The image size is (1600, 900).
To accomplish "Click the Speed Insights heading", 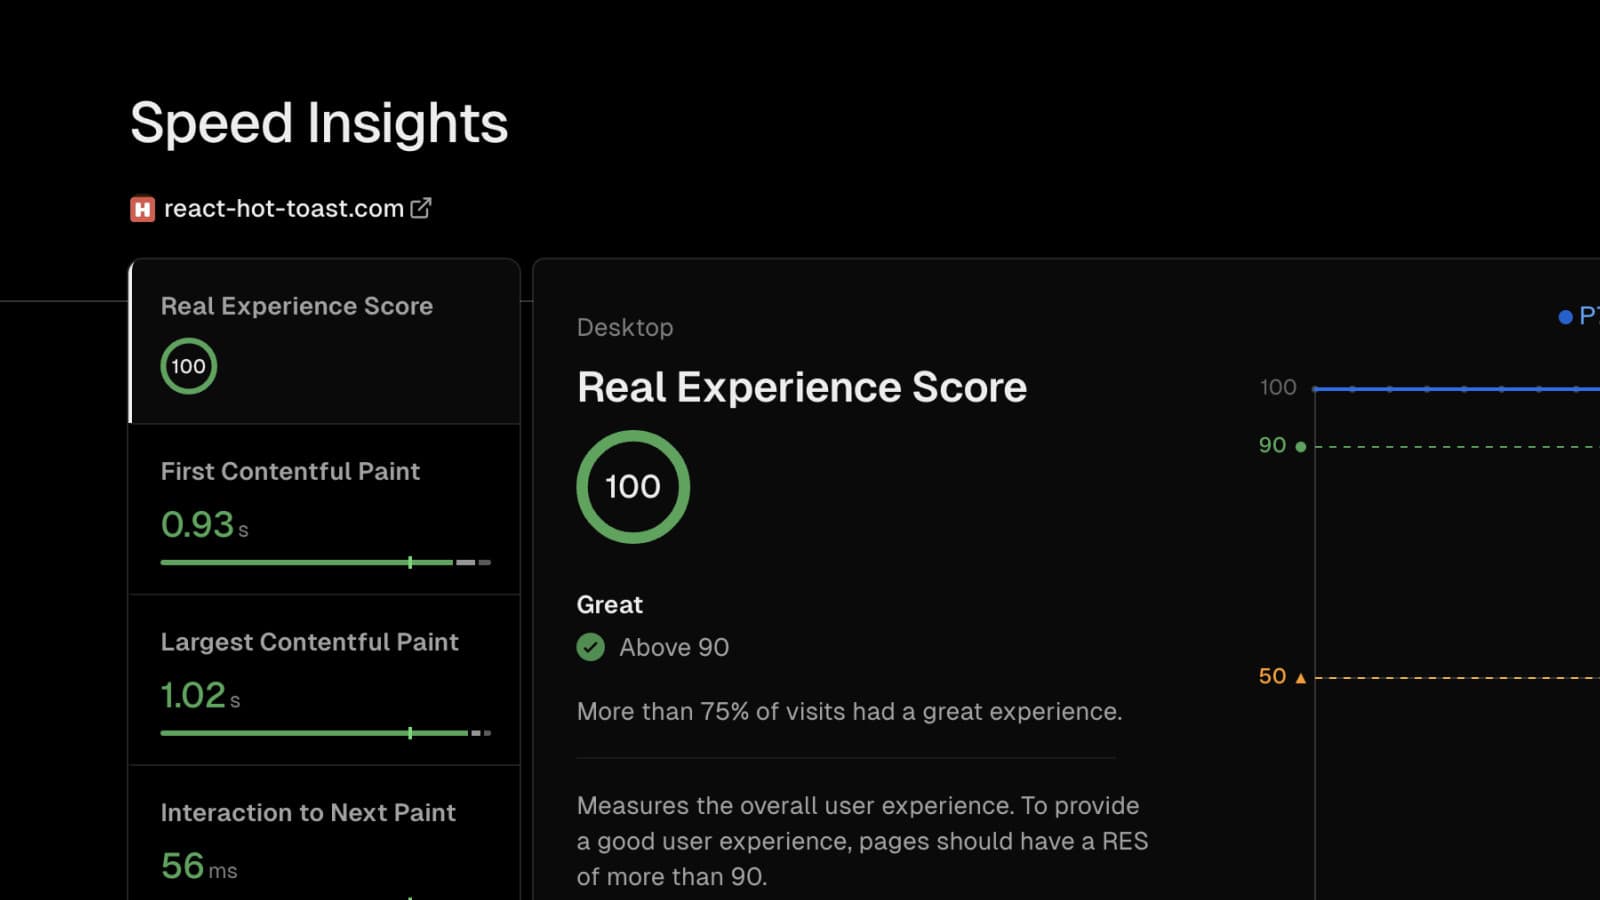I will (319, 123).
